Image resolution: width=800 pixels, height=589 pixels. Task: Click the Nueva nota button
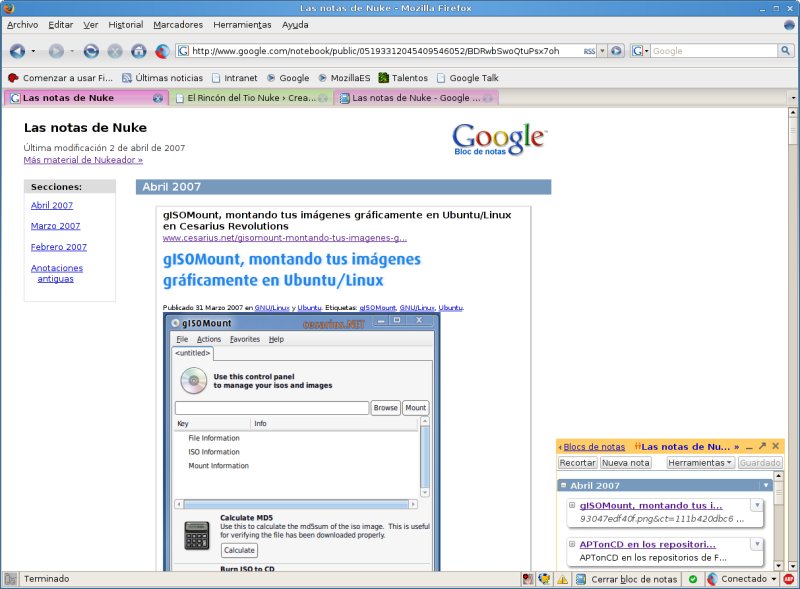click(x=626, y=463)
